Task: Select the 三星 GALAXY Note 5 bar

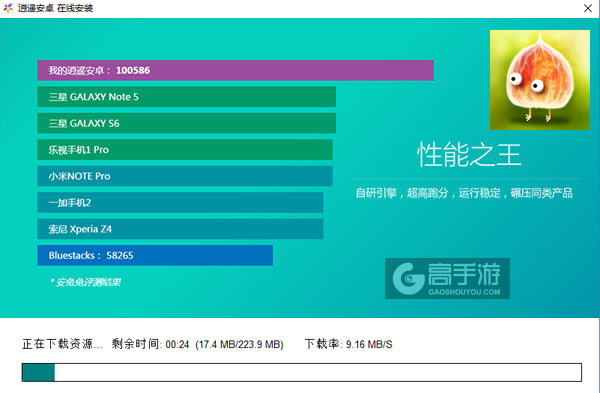Action: click(x=186, y=97)
